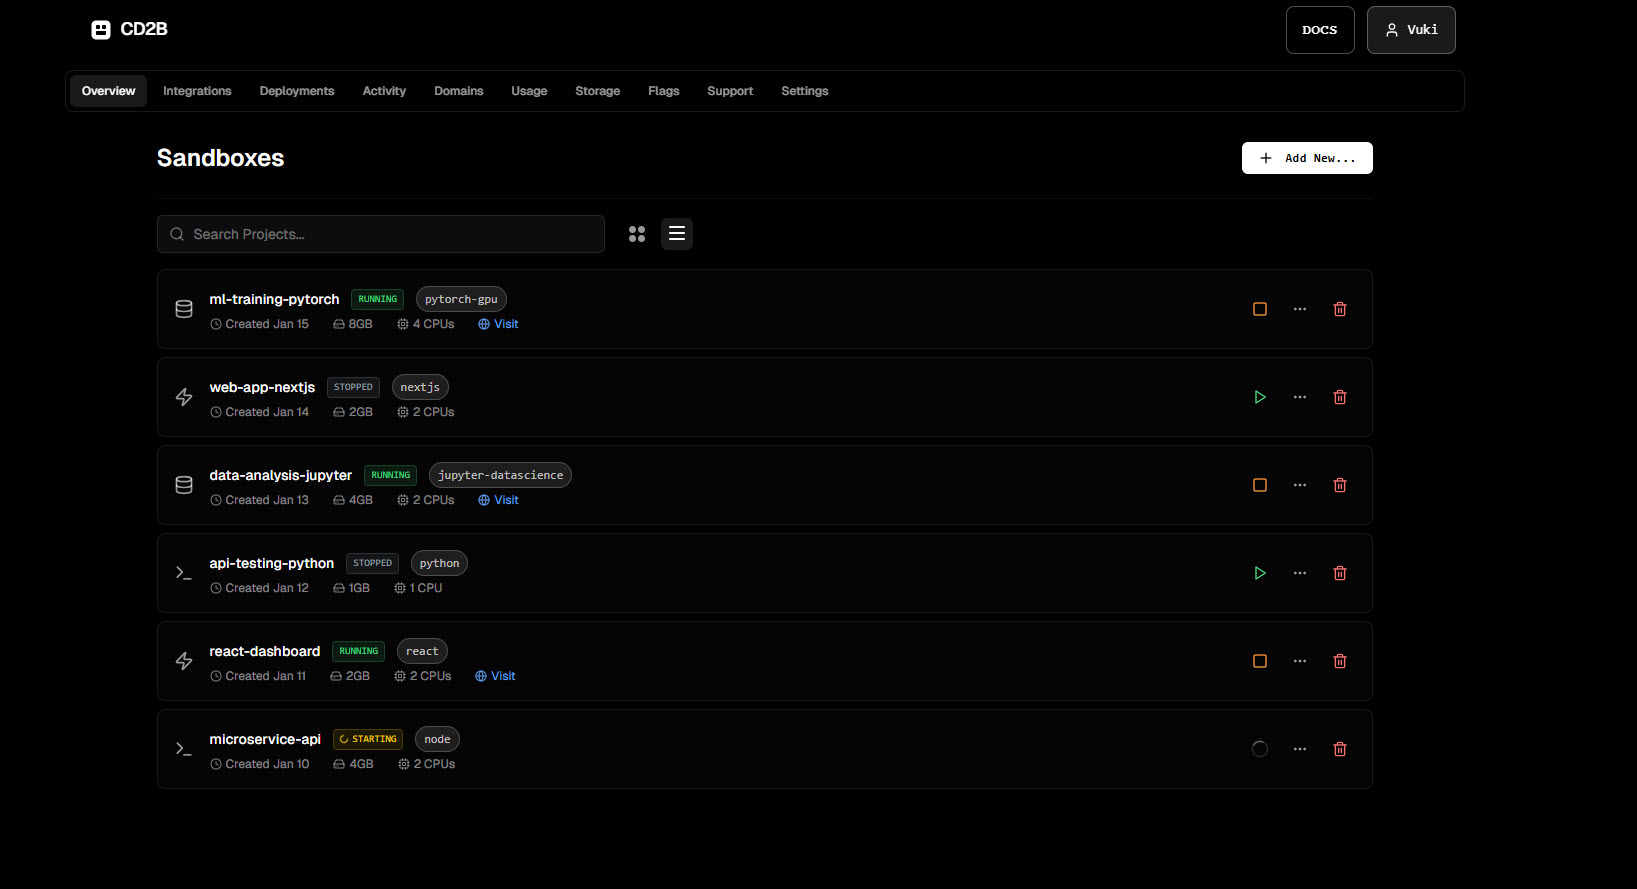Stop the react-dashboard sandbox

1260,661
